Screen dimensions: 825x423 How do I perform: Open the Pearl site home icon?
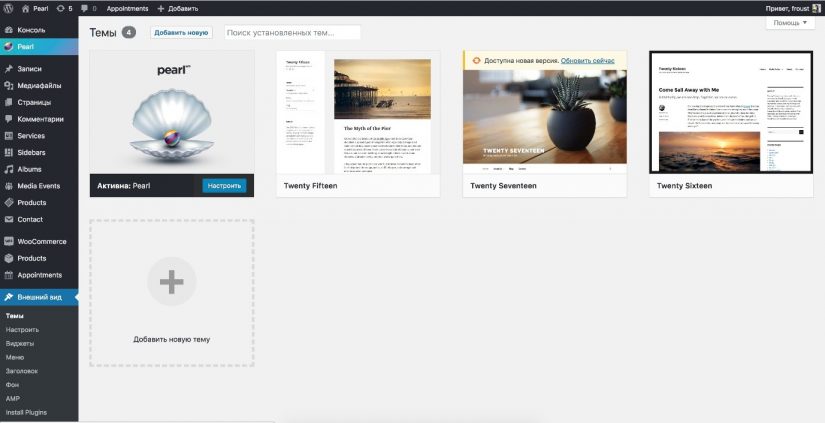click(x=25, y=8)
